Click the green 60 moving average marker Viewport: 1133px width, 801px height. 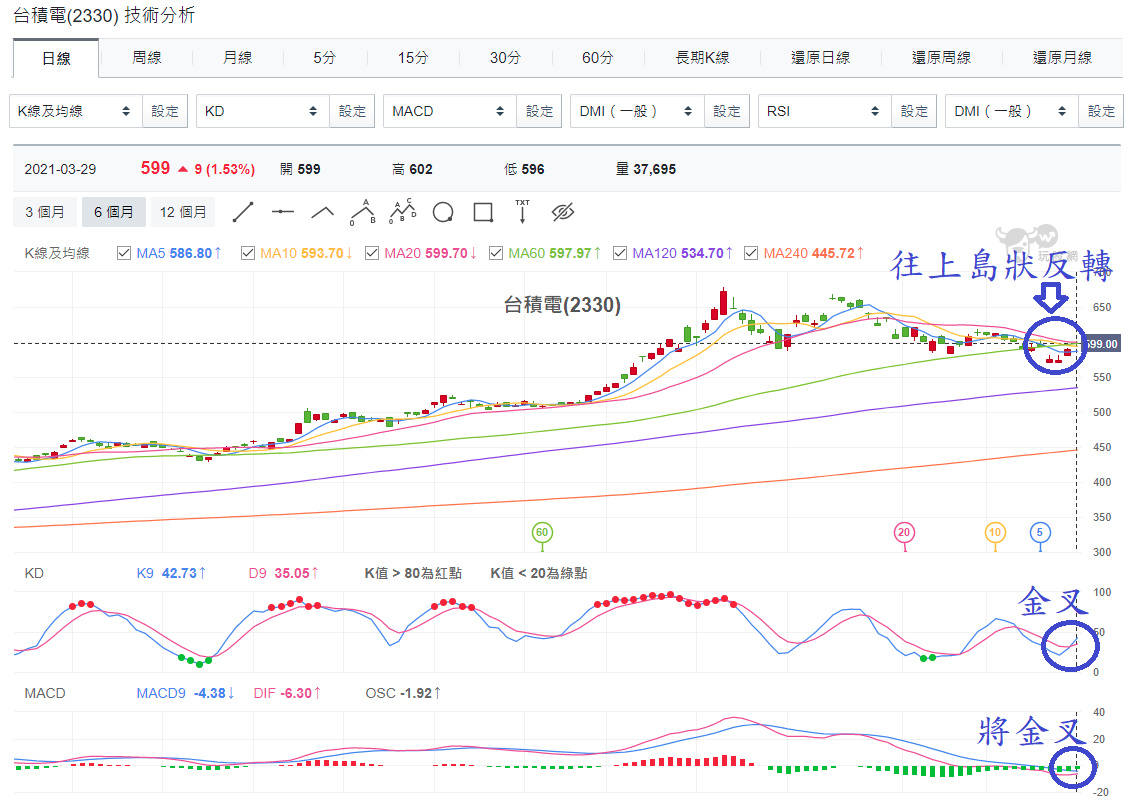click(541, 533)
